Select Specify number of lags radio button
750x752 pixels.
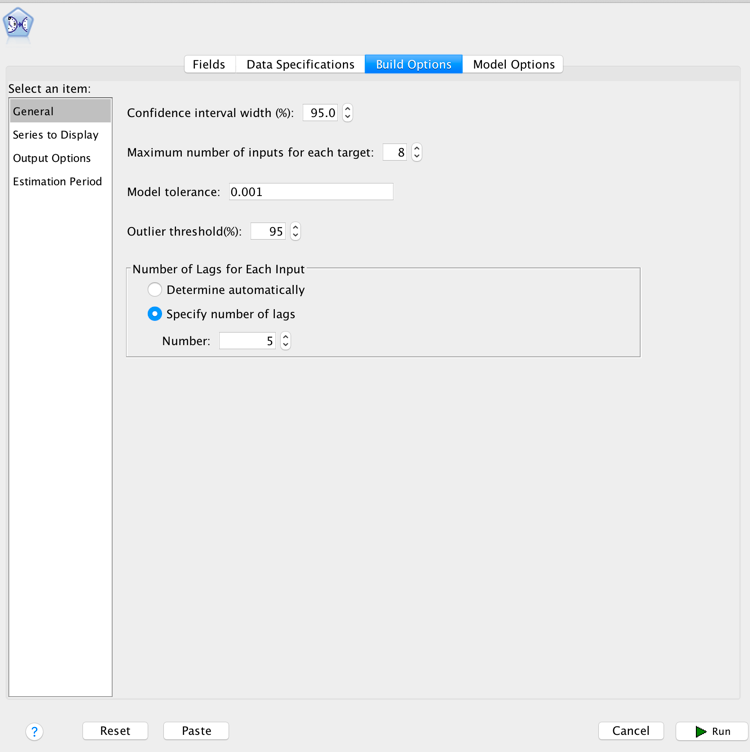coord(154,314)
